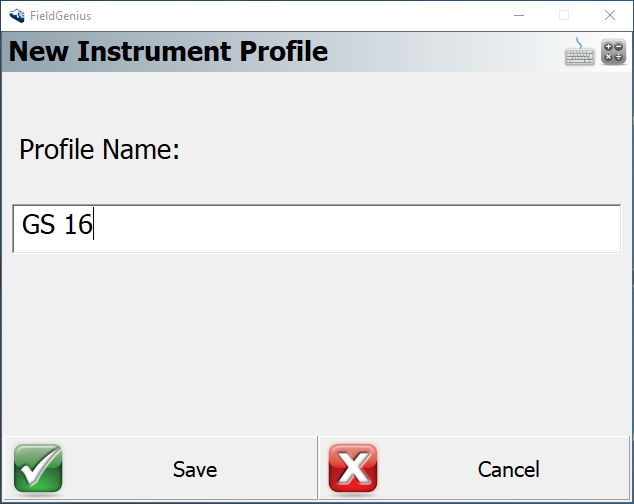The image size is (634, 504).
Task: Click the 'Profile Name:' label
Action: coord(99,150)
